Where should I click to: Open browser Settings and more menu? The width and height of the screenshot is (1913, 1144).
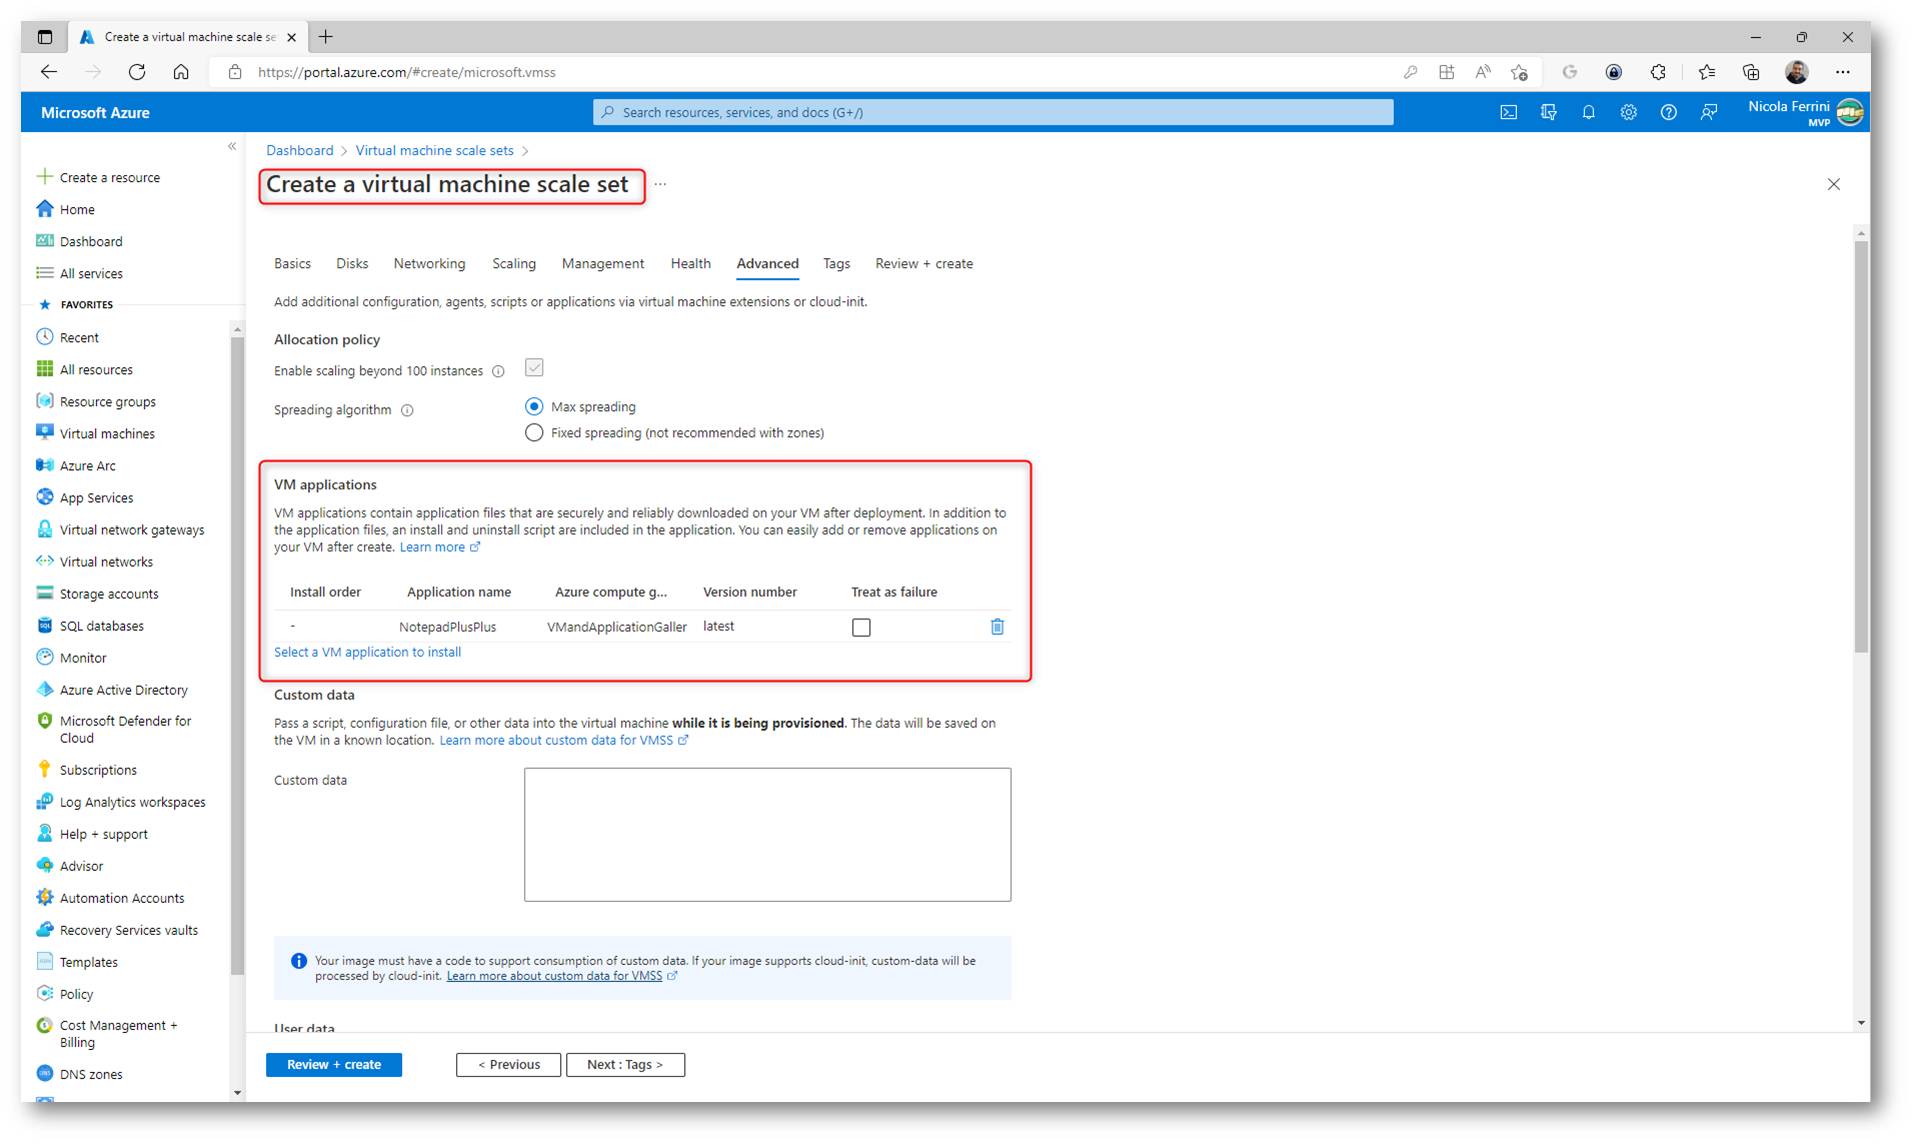1842,72
